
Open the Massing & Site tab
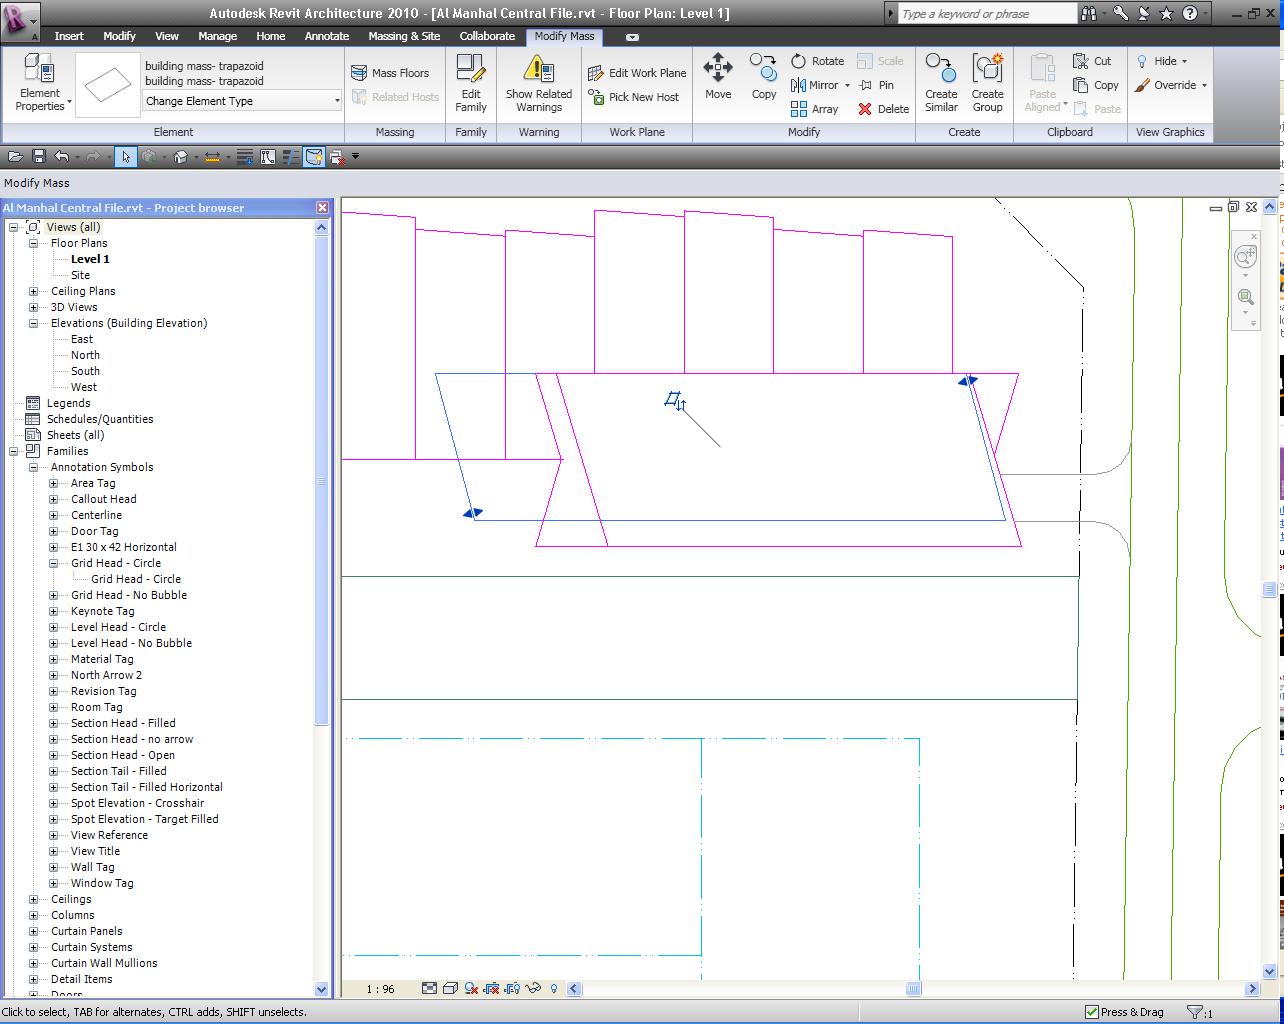click(404, 36)
